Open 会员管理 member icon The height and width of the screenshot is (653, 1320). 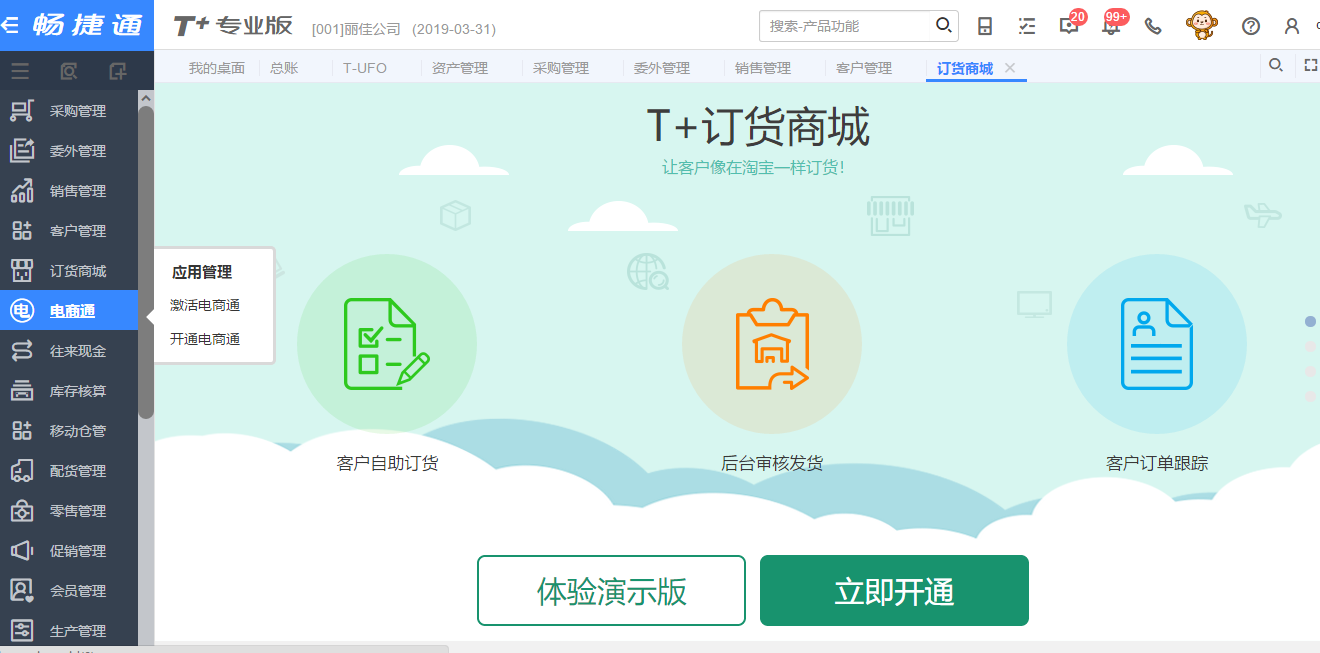click(22, 591)
